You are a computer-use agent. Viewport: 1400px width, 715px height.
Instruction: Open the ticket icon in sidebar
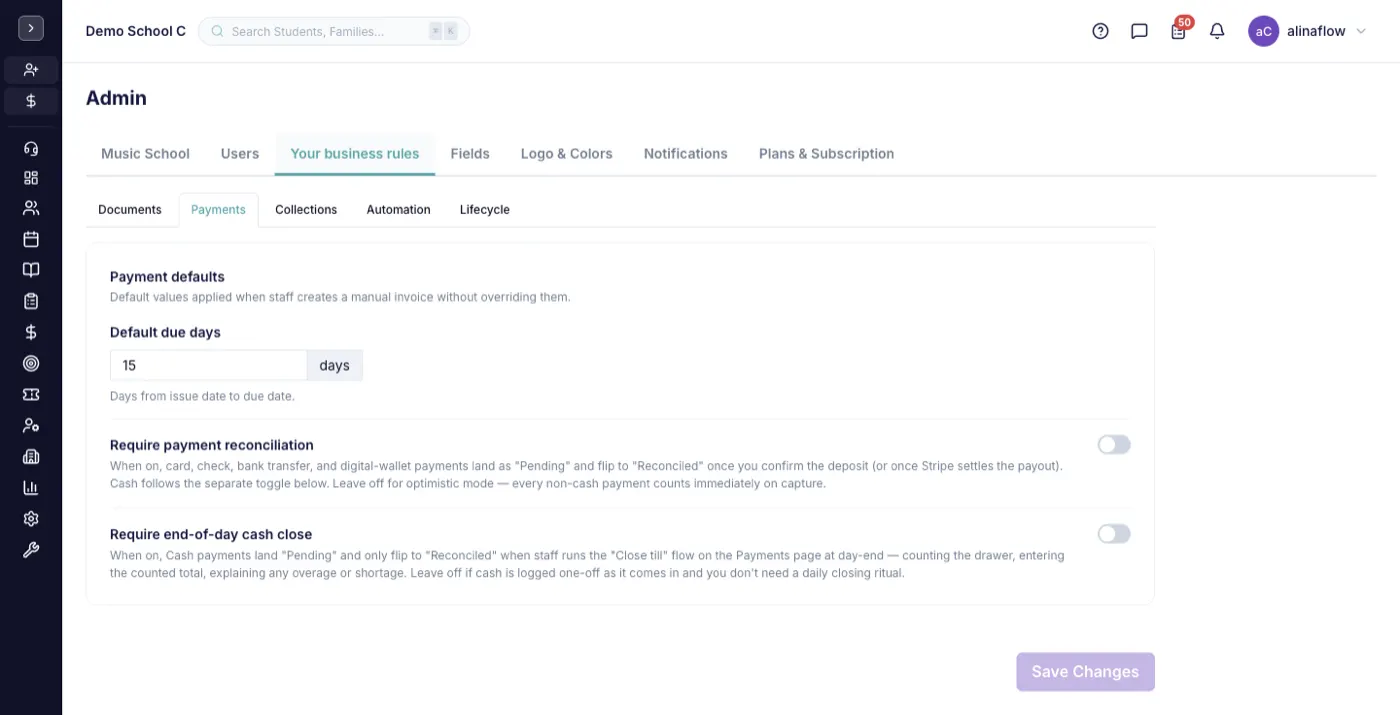tap(31, 394)
